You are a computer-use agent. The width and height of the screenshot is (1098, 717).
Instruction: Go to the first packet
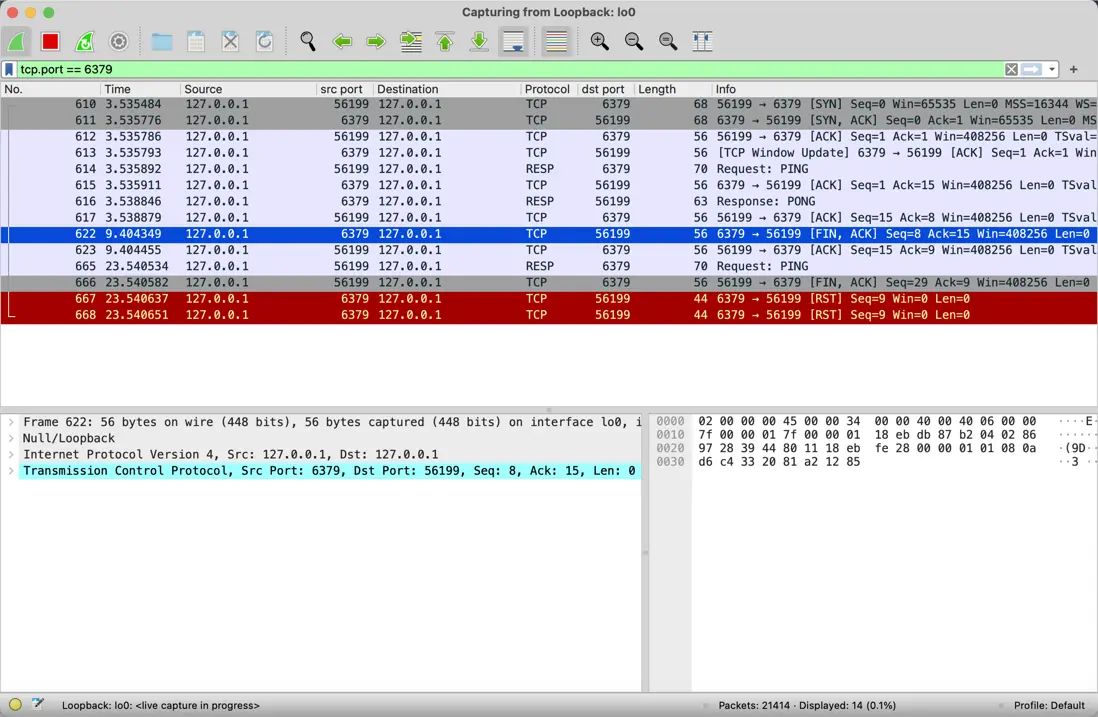click(x=444, y=41)
